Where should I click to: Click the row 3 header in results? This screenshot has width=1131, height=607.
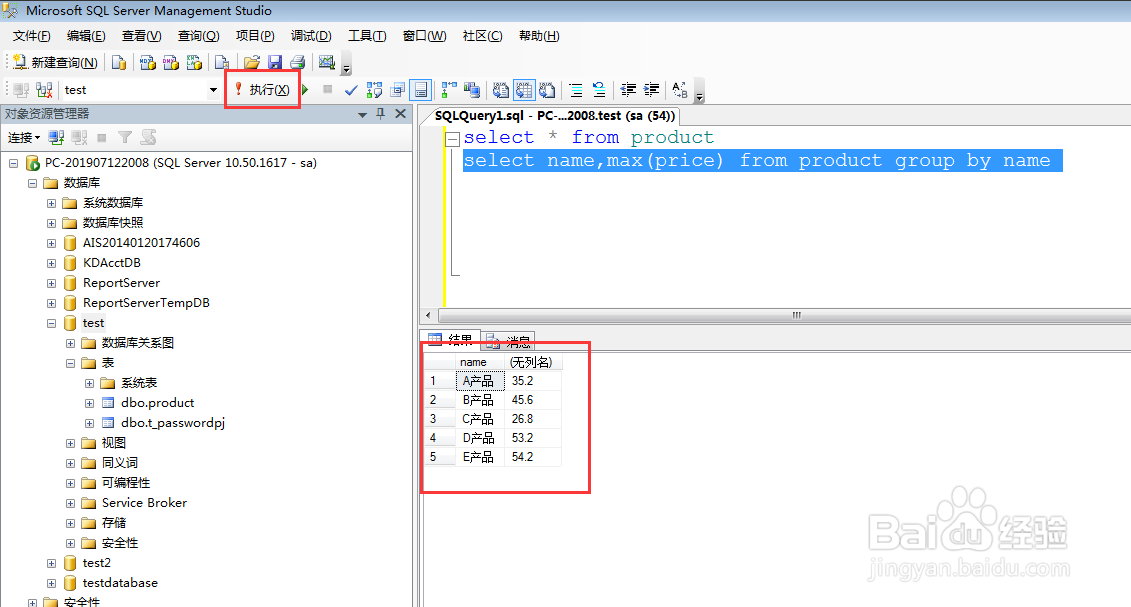[x=439, y=419]
